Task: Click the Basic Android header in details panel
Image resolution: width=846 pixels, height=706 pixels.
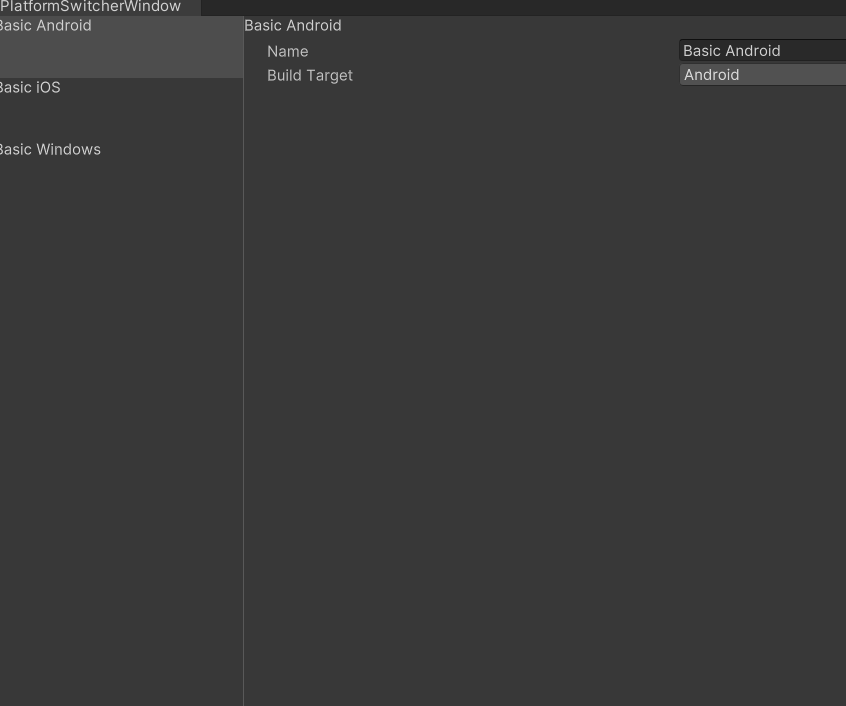Action: (293, 25)
